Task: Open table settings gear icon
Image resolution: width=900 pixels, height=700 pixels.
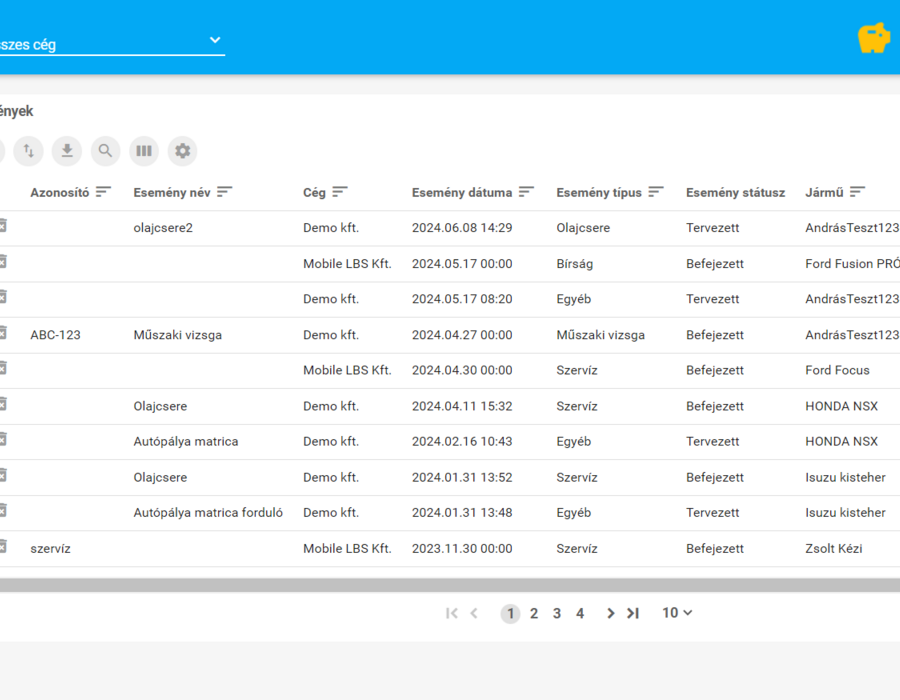Action: click(x=183, y=151)
